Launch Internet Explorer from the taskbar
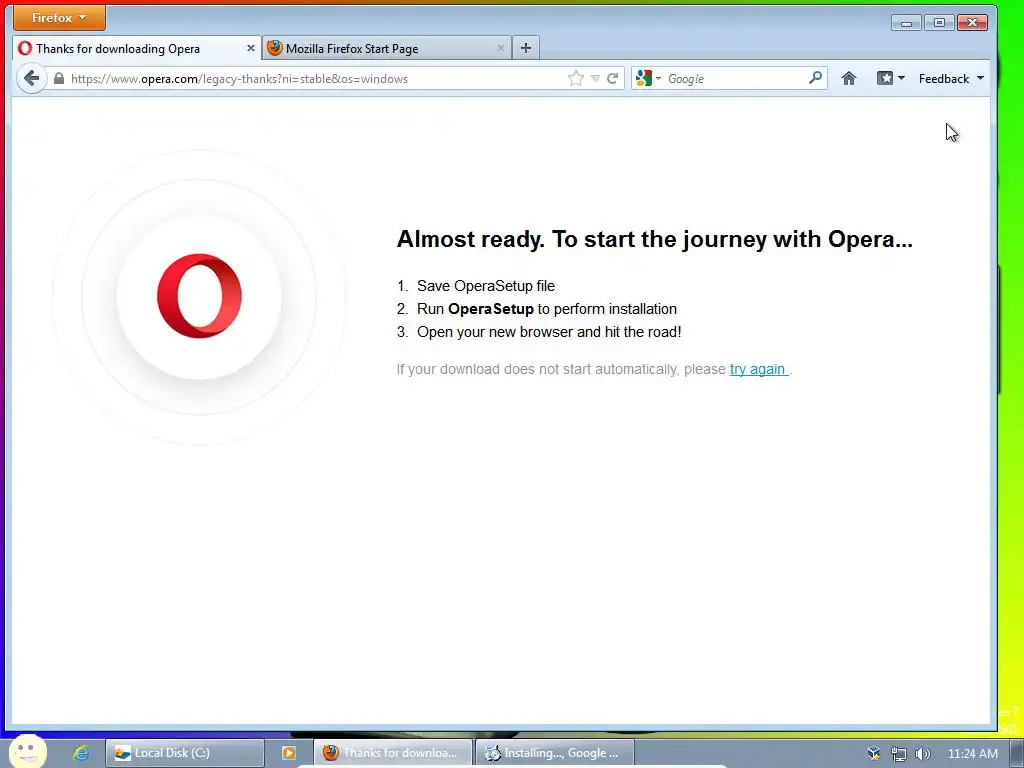Screen dimensions: 1024x768 click(80, 752)
